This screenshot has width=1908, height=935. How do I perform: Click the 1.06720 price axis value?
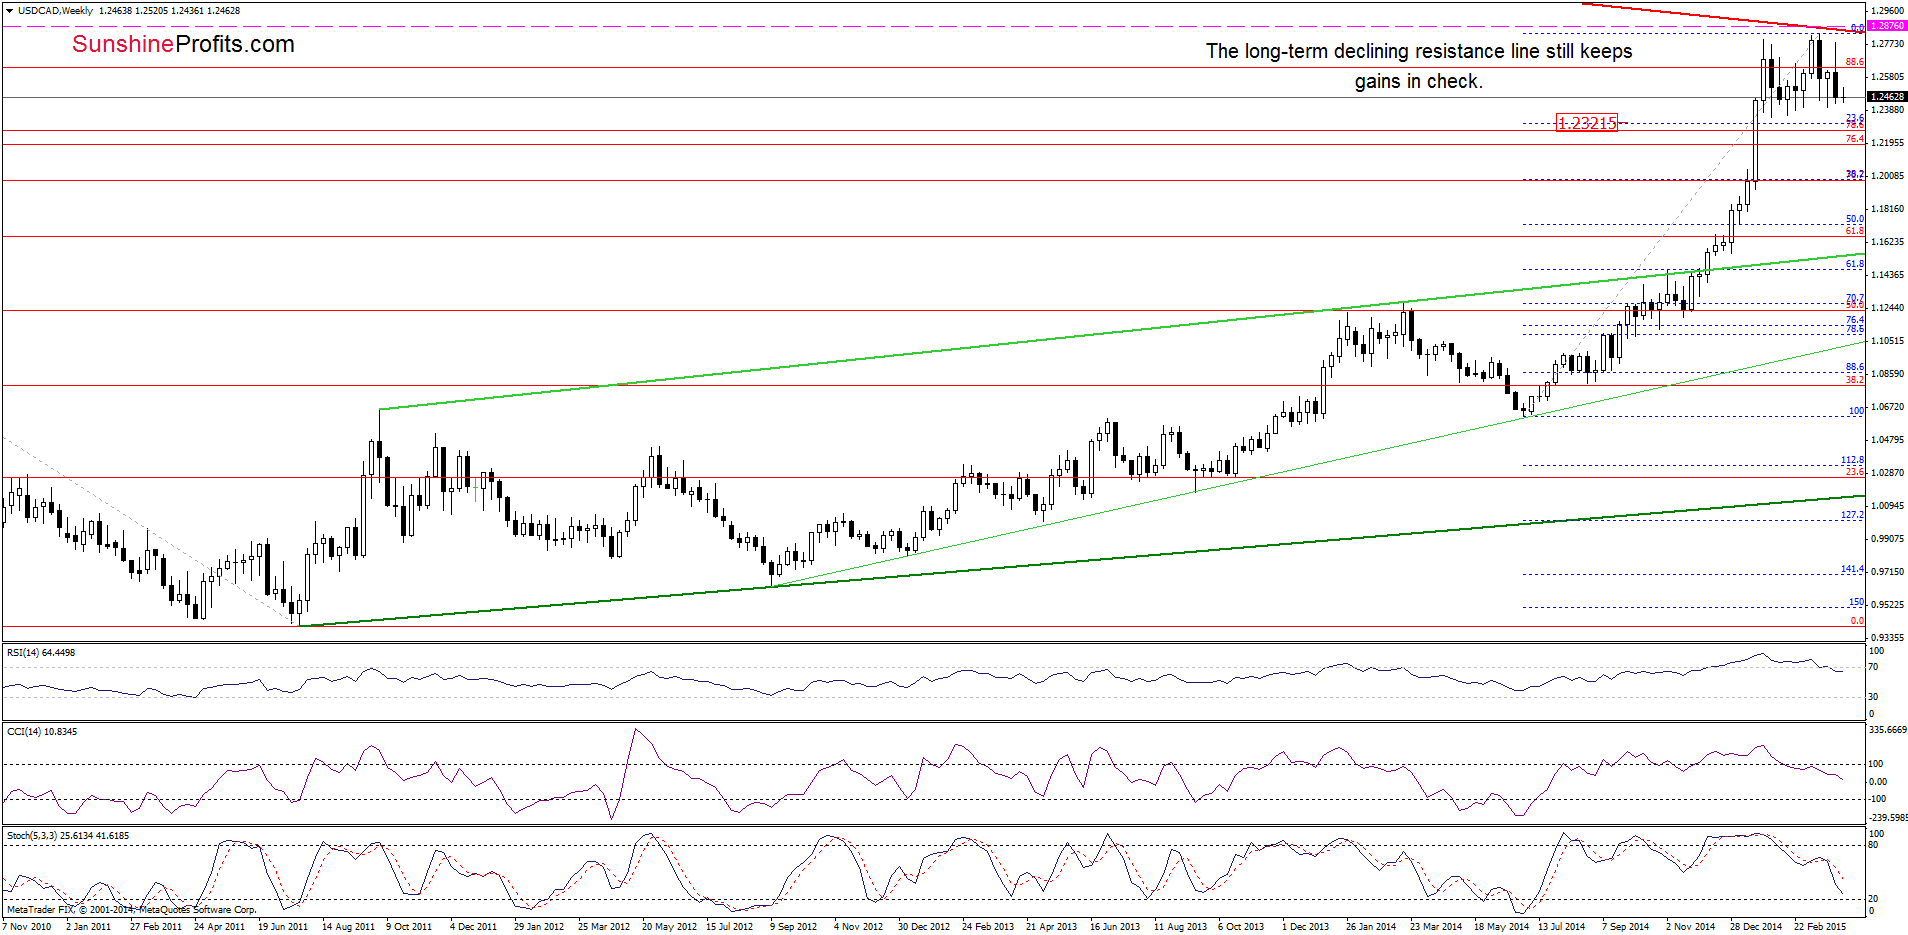tap(1887, 407)
